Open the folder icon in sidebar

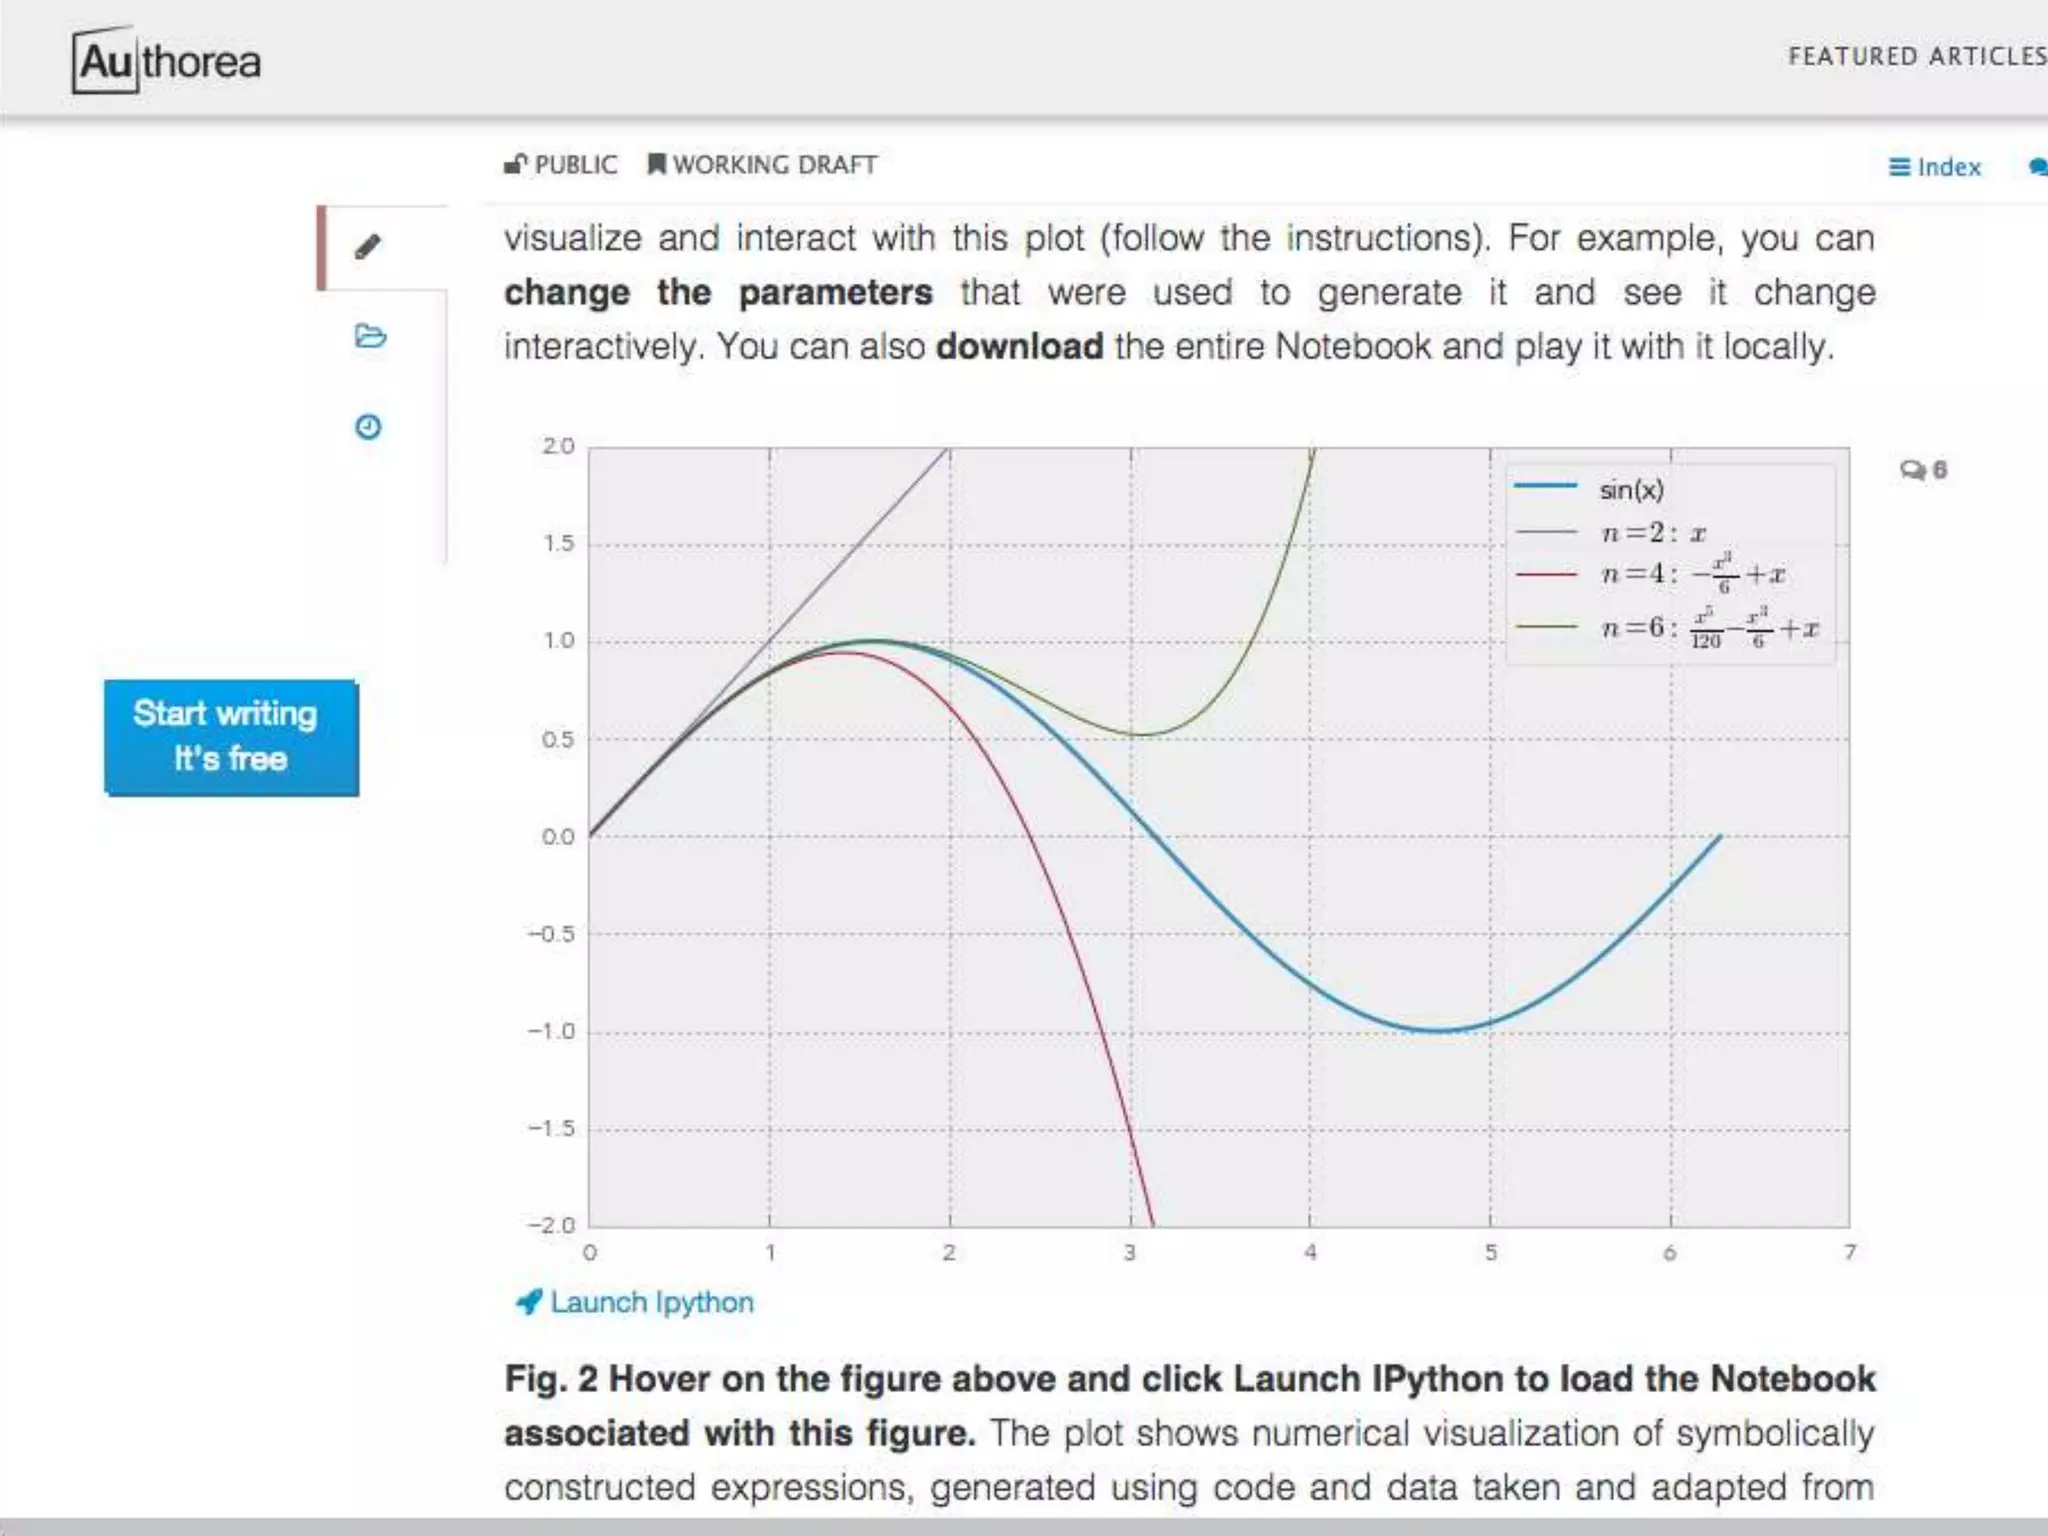point(369,336)
